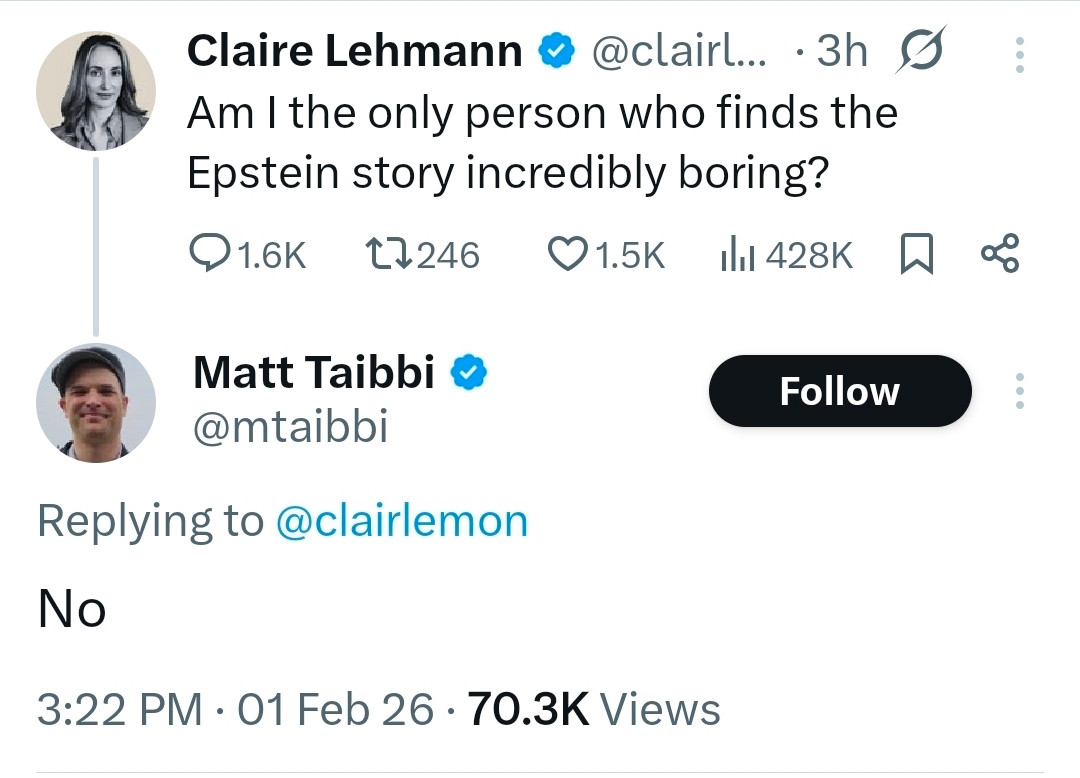1080x778 pixels.
Task: Open the @mtaibbi handle
Action: pyautogui.click(x=290, y=427)
